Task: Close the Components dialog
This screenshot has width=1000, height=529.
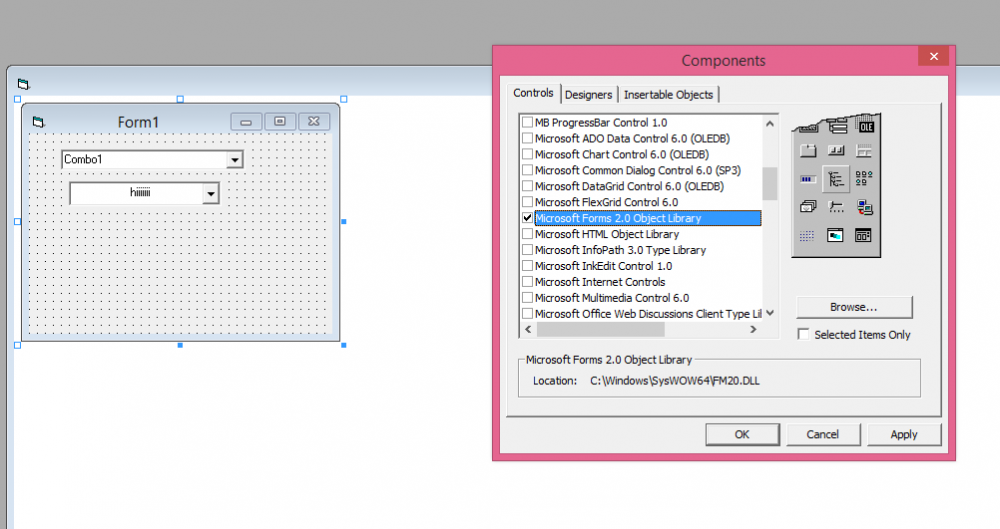Action: (934, 56)
